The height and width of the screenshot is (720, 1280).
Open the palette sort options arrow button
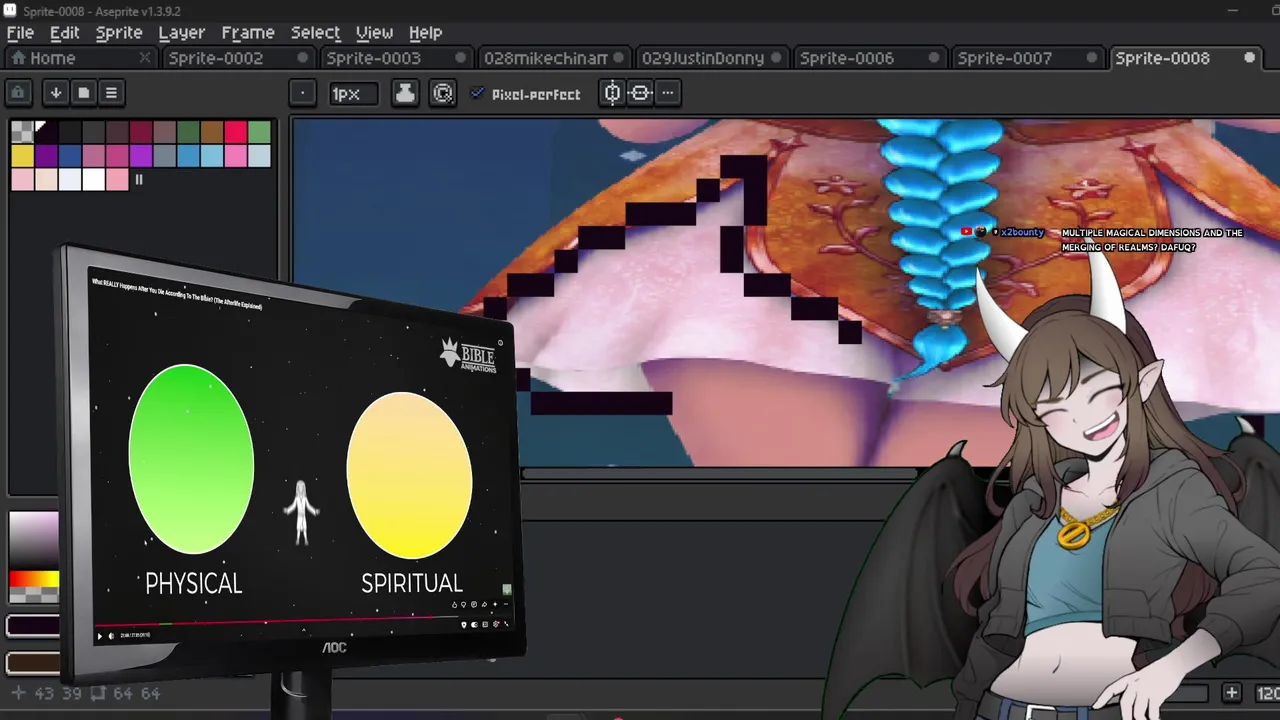point(56,93)
